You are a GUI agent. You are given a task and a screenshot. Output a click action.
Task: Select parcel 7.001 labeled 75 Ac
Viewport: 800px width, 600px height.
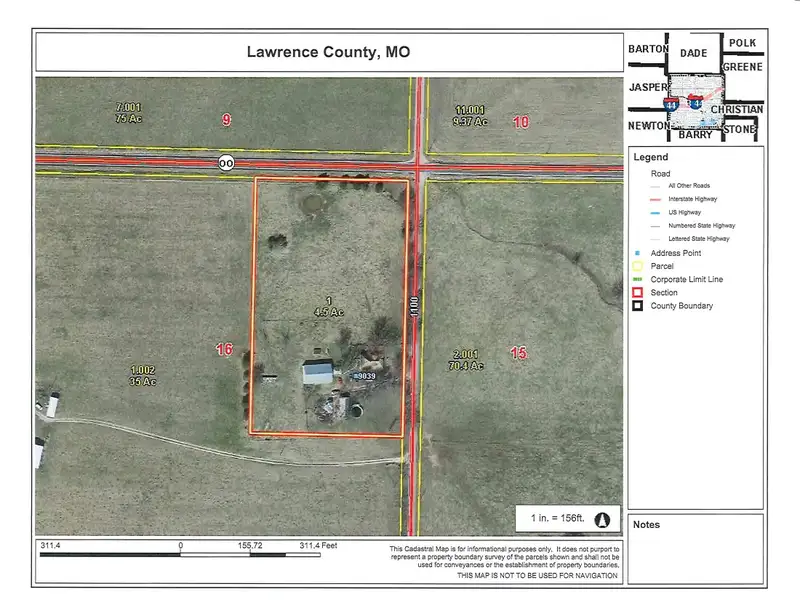pyautogui.click(x=128, y=114)
